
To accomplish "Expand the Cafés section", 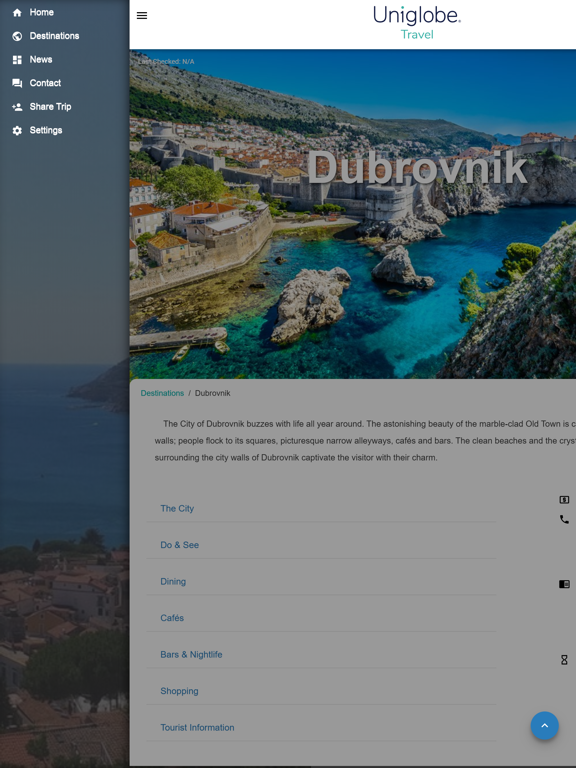I will (321, 618).
